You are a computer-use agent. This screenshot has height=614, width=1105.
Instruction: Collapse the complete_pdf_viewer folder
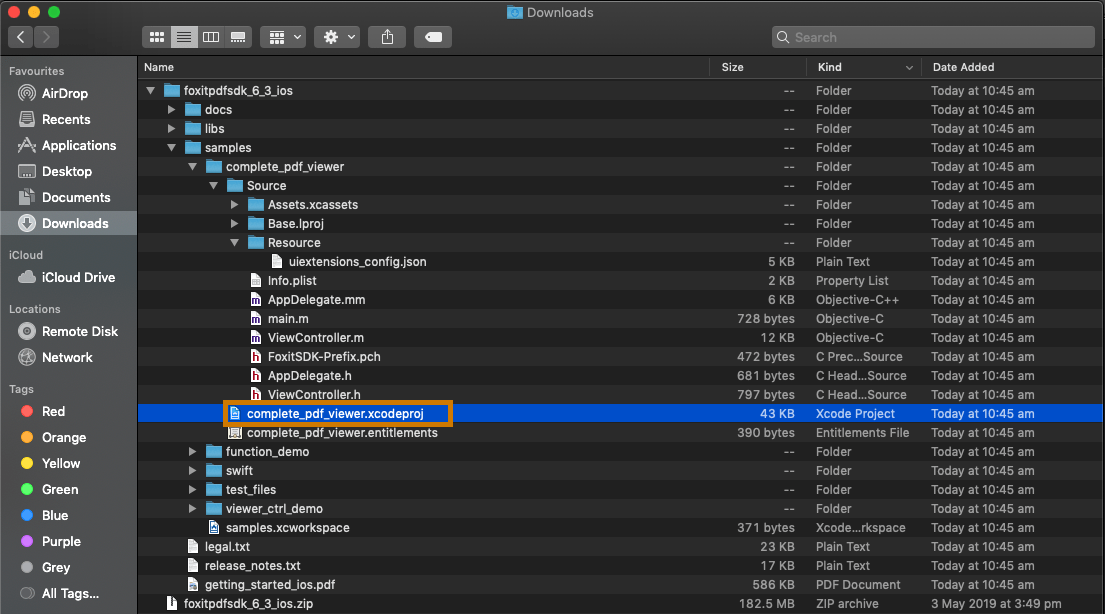coord(192,166)
